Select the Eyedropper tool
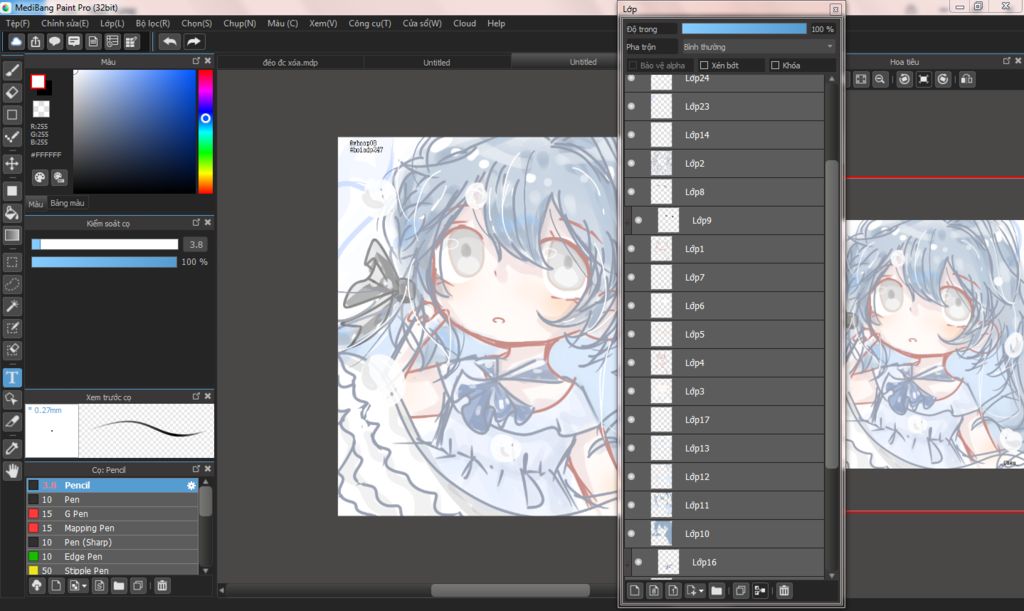Image resolution: width=1024 pixels, height=611 pixels. (x=12, y=448)
